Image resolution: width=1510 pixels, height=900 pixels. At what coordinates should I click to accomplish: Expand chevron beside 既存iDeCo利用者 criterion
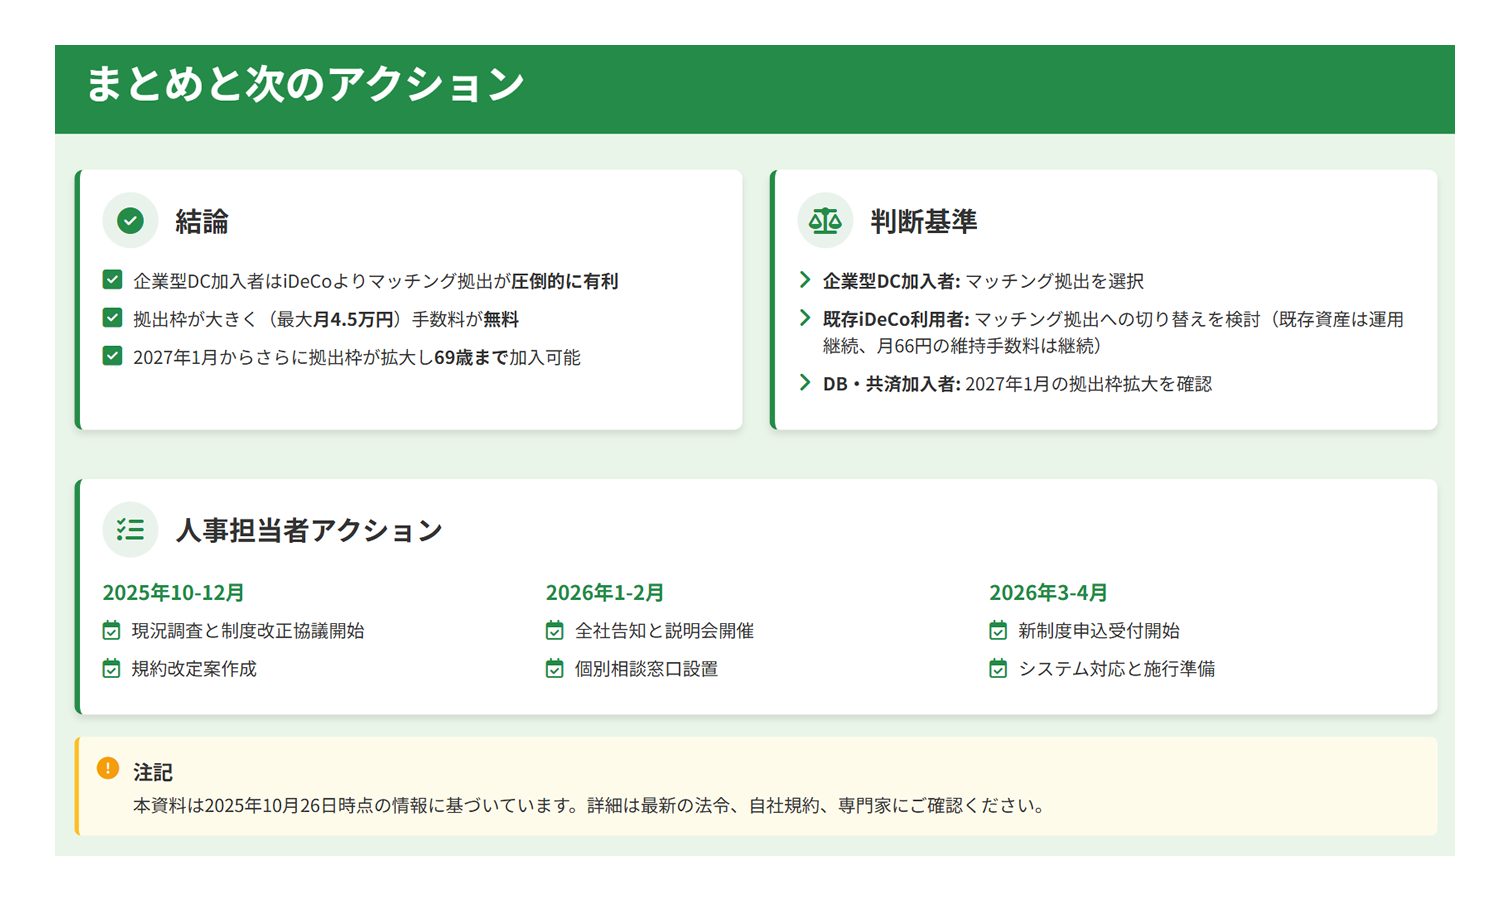point(805,318)
